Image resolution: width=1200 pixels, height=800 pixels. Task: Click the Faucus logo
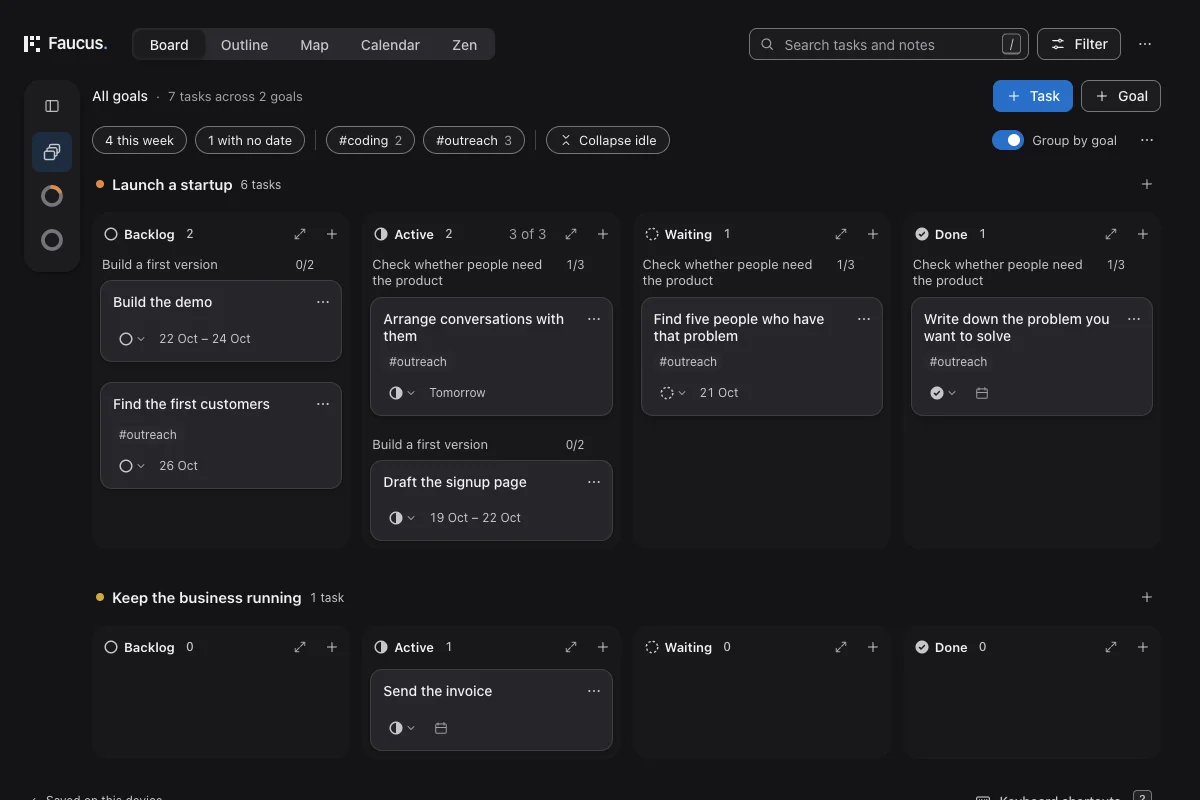point(65,44)
